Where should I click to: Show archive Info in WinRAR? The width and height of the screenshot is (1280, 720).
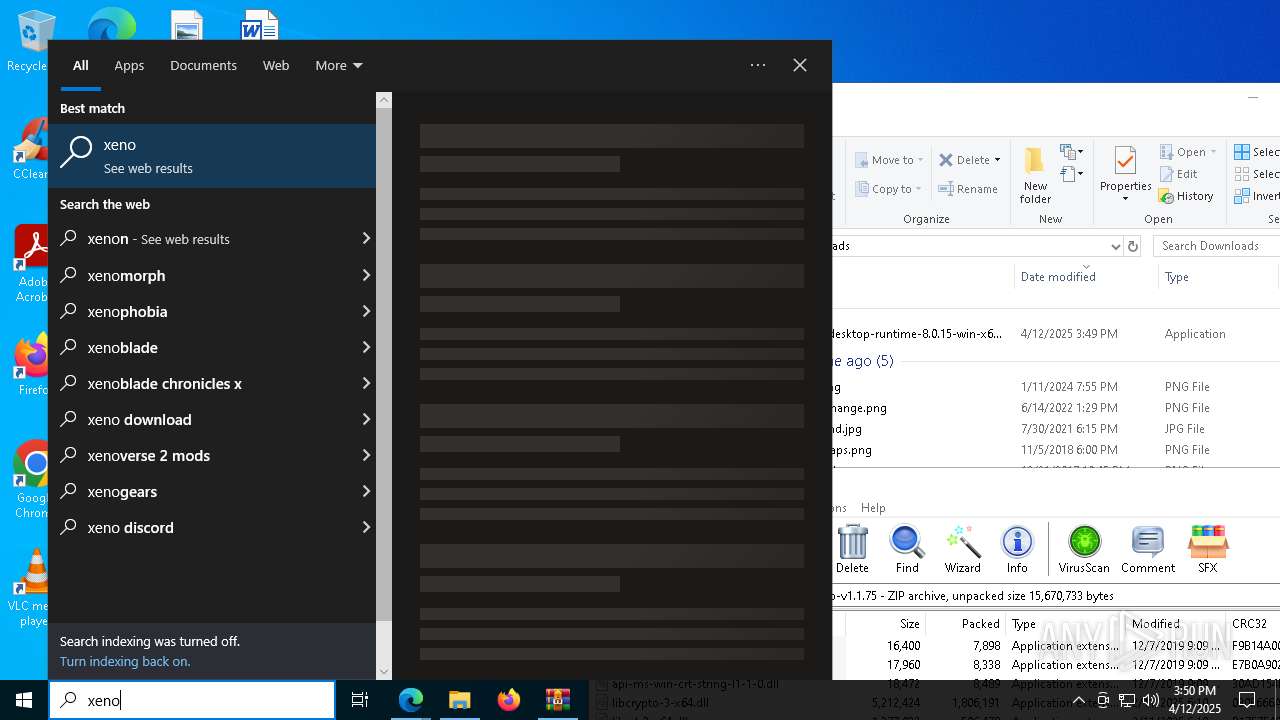pyautogui.click(x=1017, y=549)
